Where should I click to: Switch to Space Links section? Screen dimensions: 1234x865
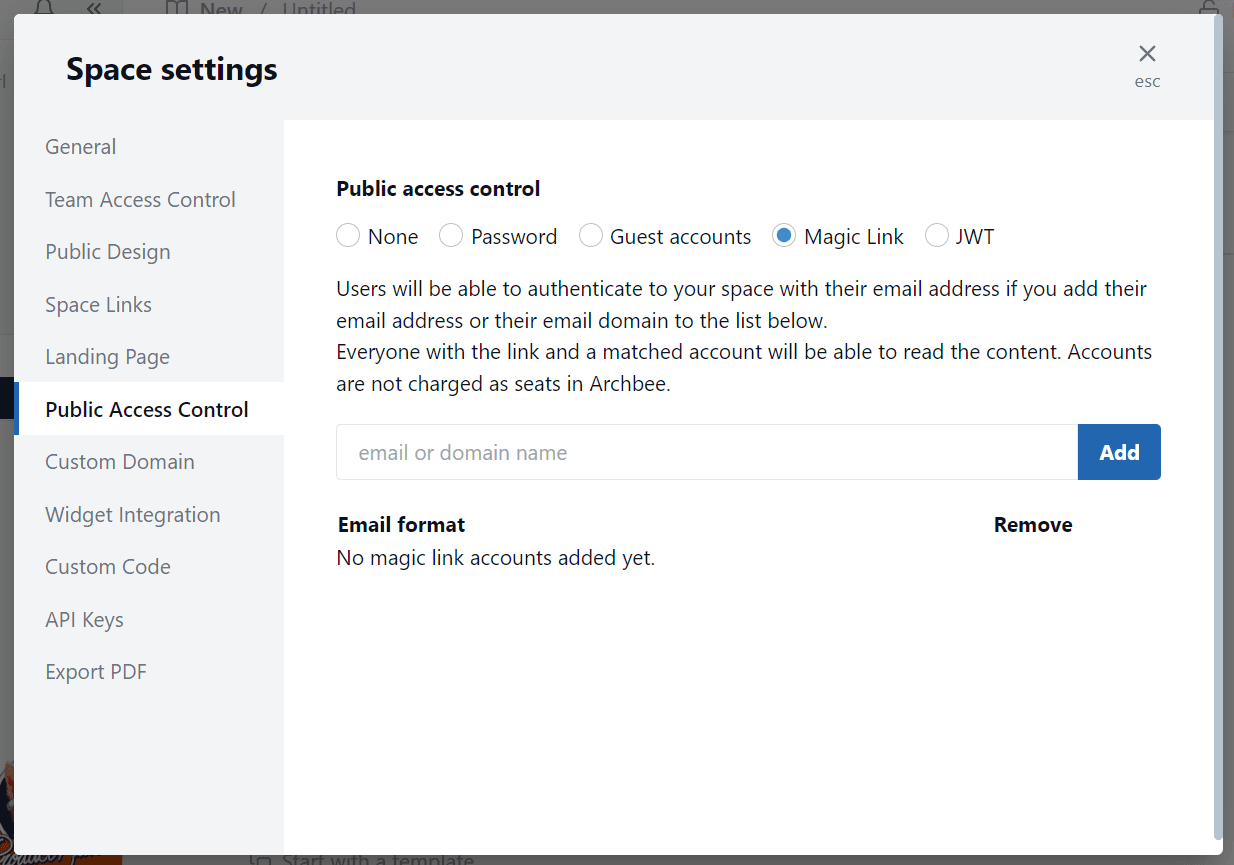click(x=99, y=305)
